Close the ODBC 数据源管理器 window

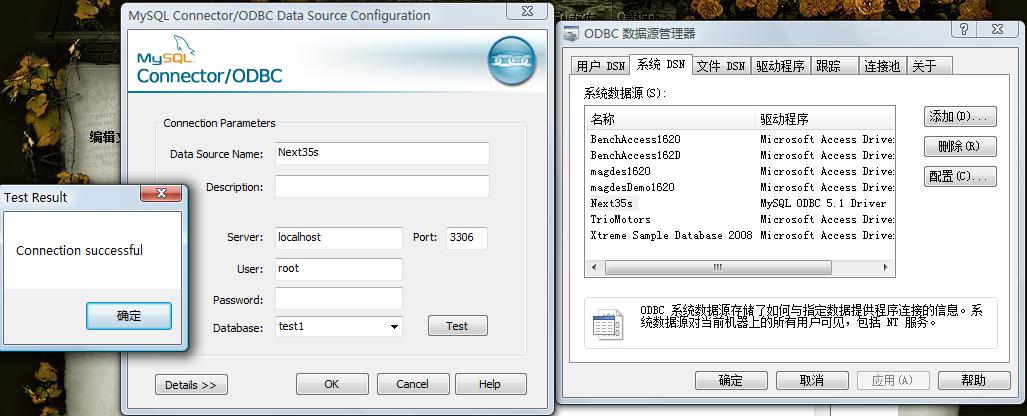999,29
